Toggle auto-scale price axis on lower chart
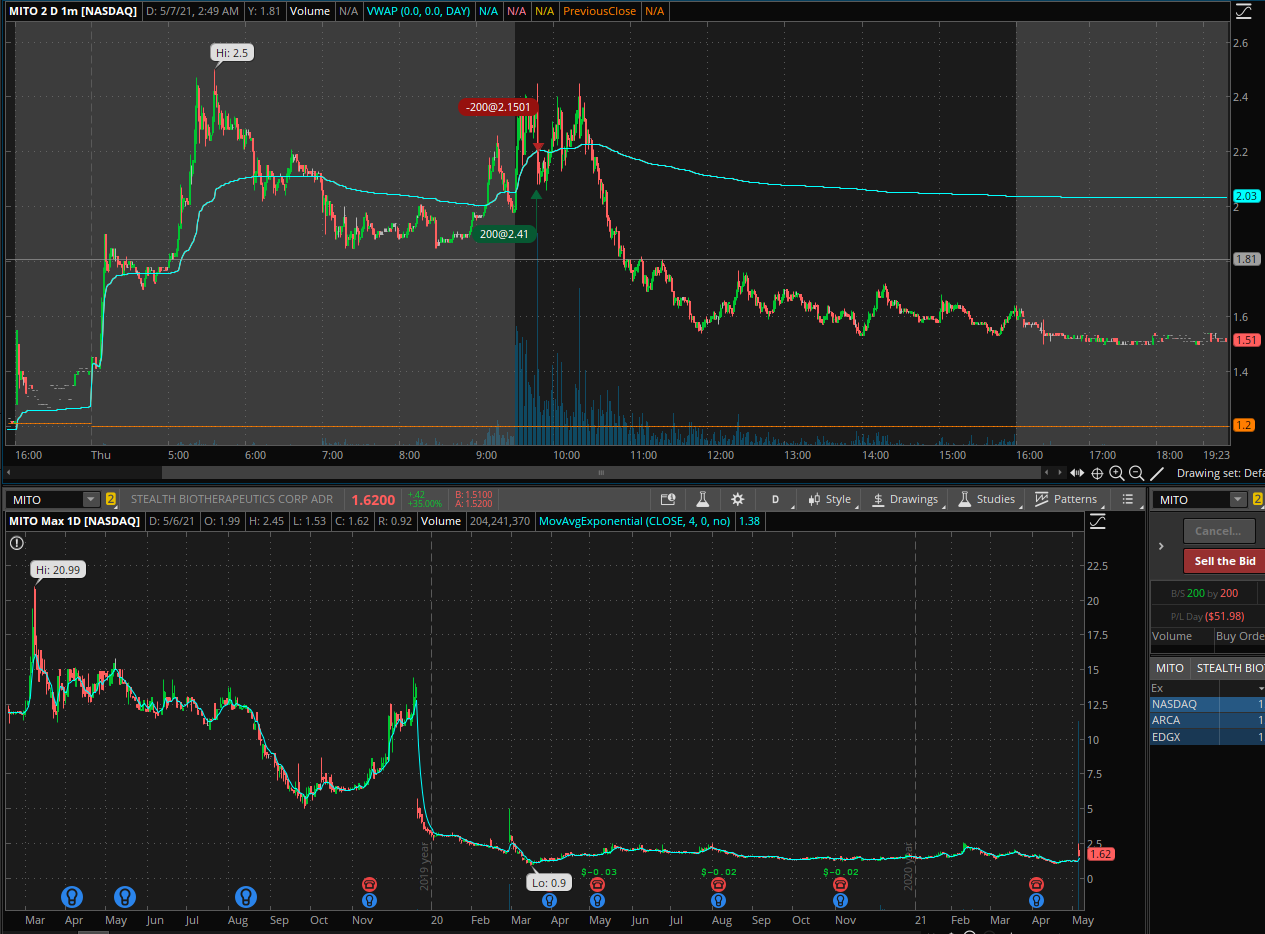Image resolution: width=1265 pixels, height=934 pixels. pos(1097,521)
